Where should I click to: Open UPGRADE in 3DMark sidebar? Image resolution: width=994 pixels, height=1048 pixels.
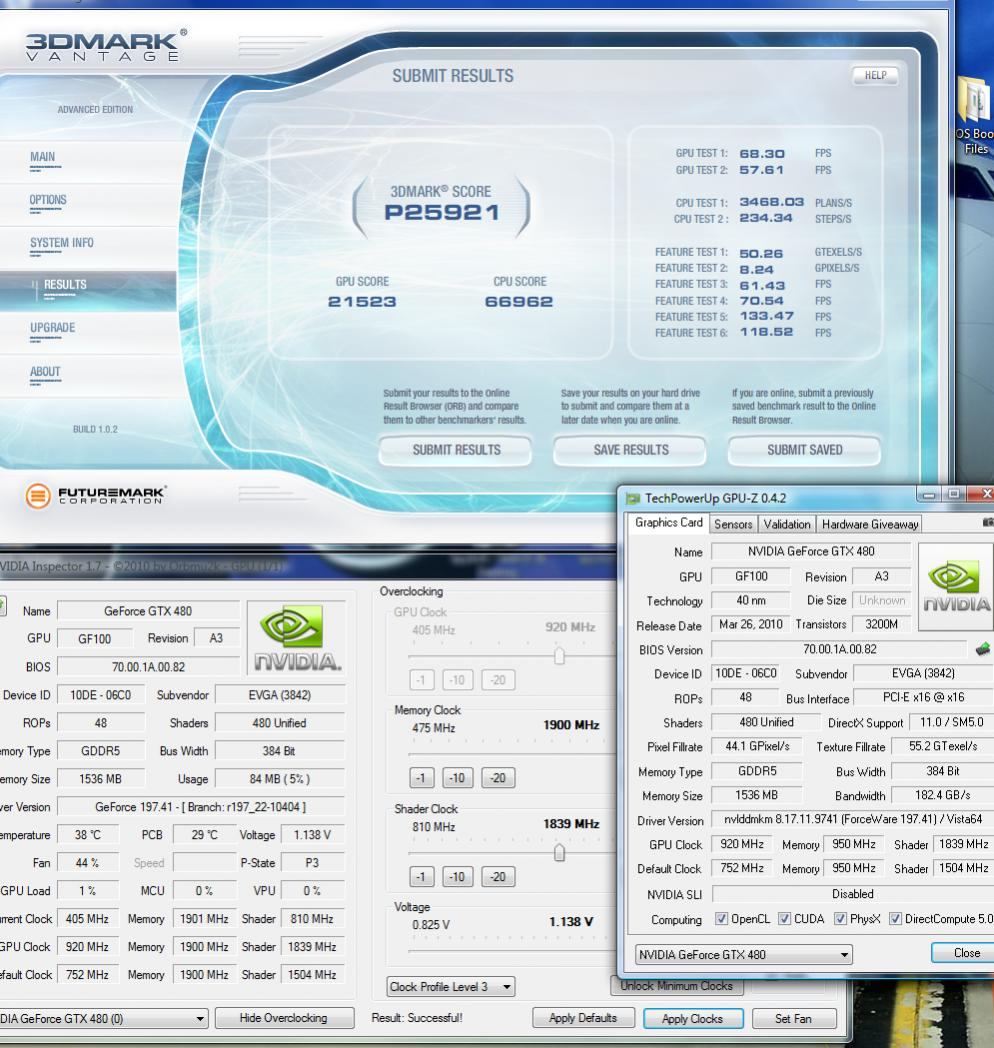coord(52,328)
